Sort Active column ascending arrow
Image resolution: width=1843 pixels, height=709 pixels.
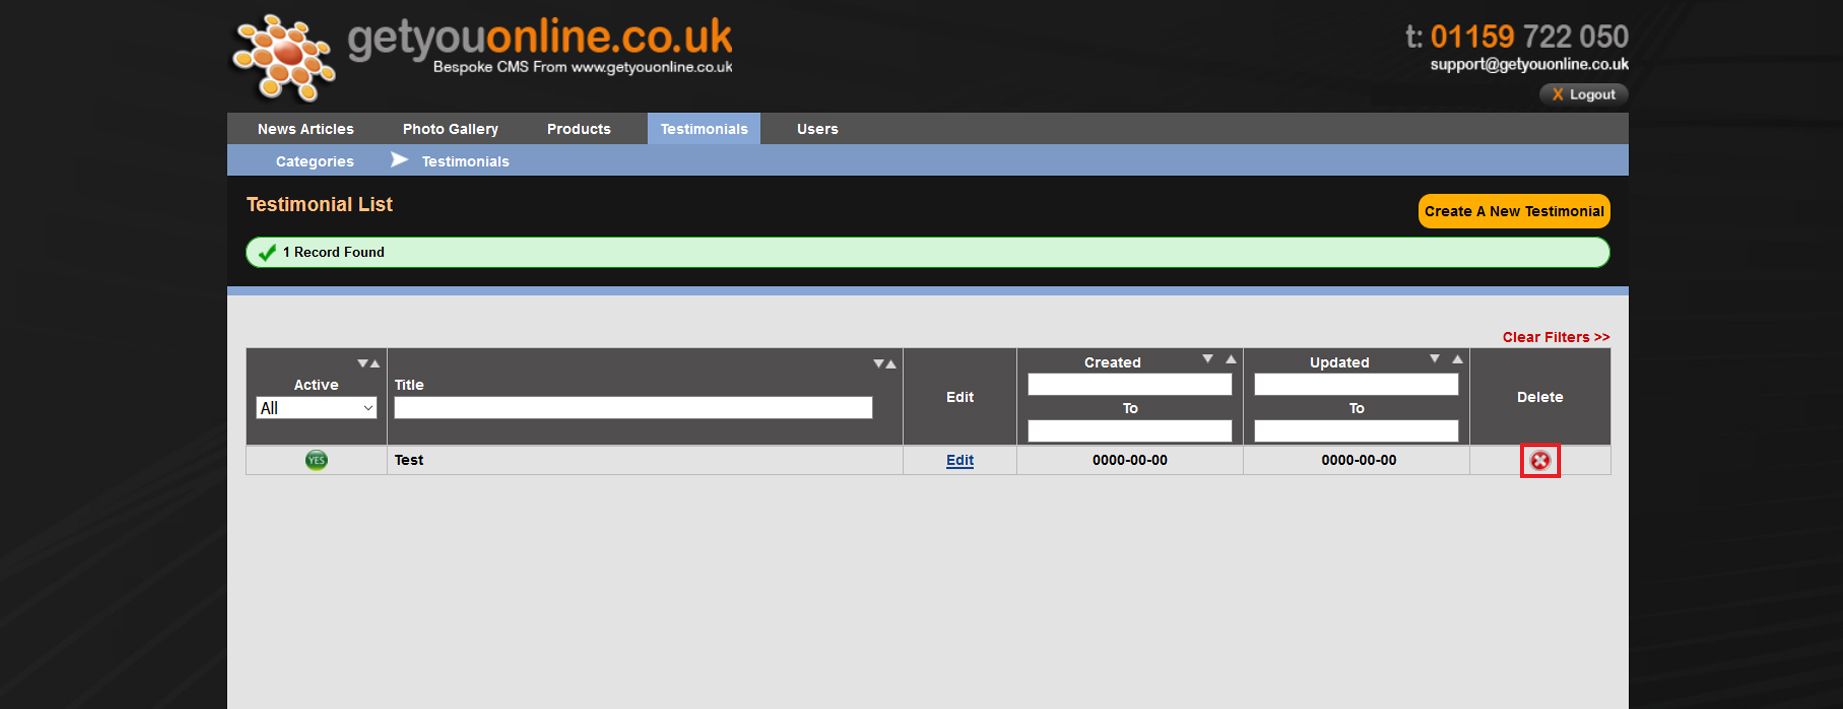tap(375, 364)
